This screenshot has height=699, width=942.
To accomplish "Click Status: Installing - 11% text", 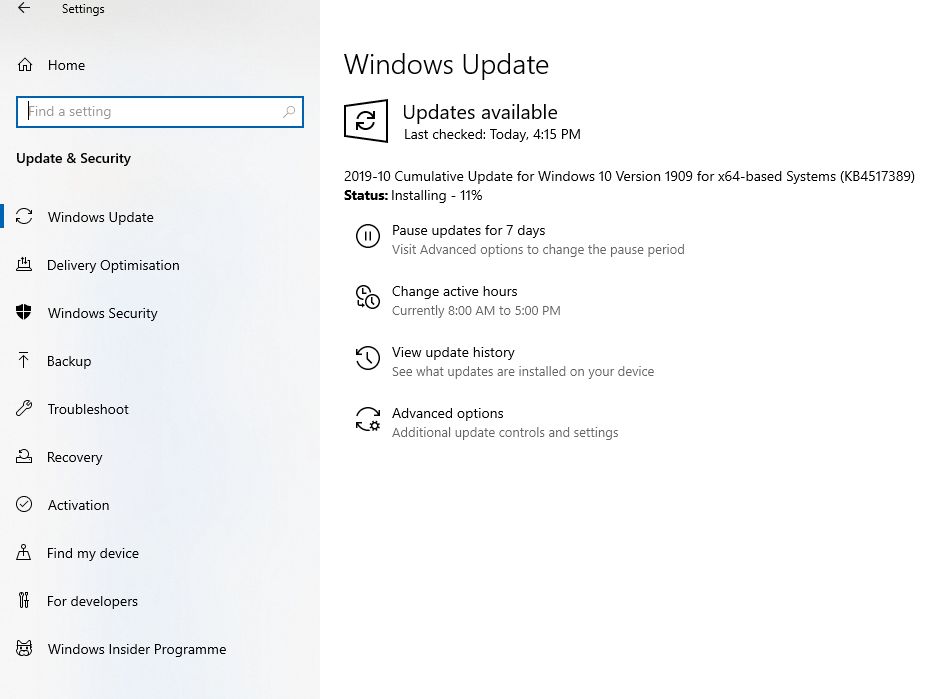I will 413,196.
